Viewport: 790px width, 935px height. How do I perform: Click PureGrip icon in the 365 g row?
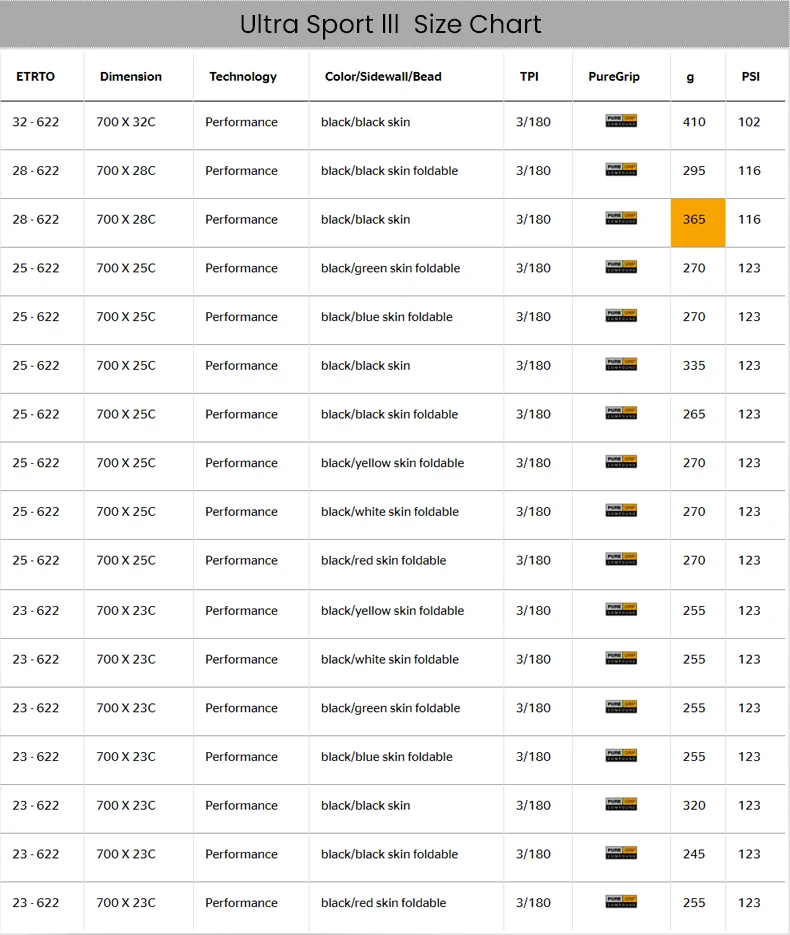621,218
